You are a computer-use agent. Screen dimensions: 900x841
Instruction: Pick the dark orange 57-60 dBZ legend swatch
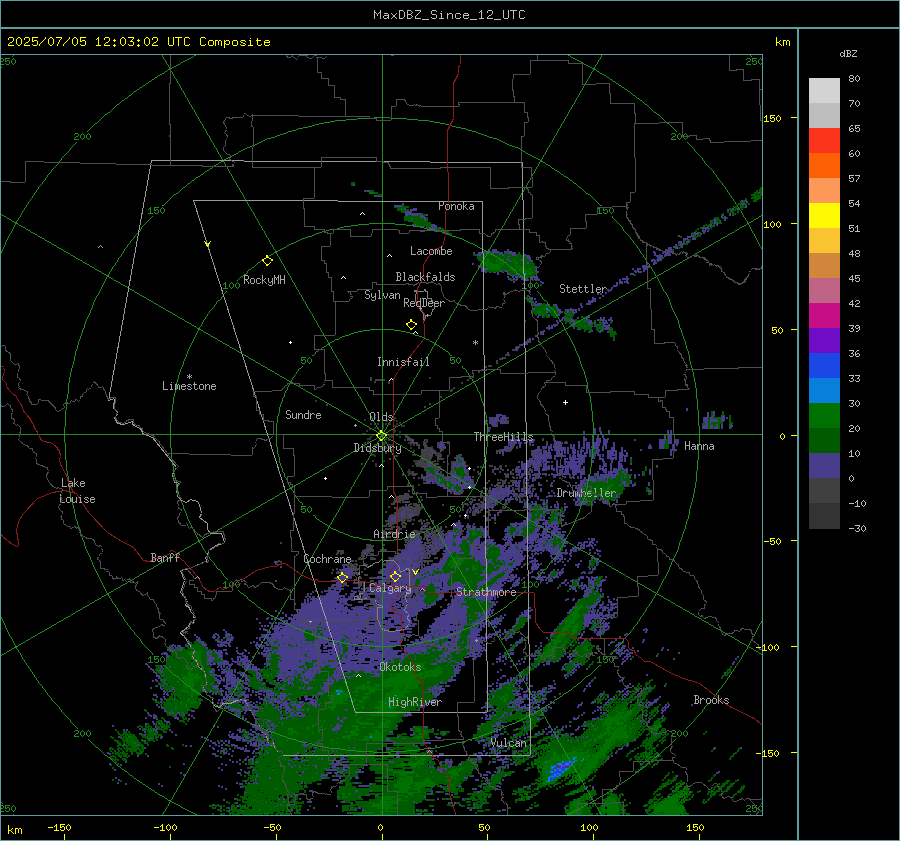pos(824,165)
